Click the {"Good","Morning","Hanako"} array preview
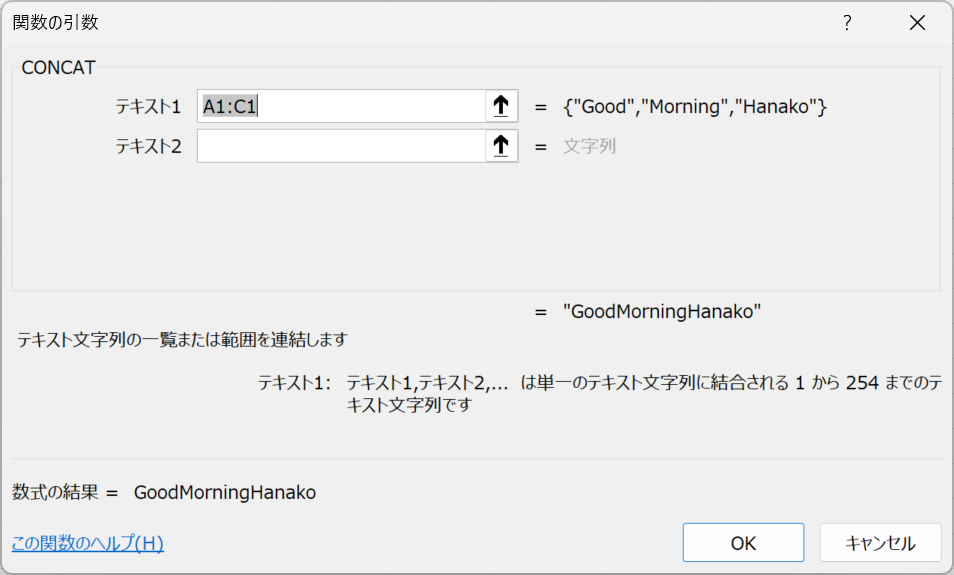The image size is (954, 575). coord(695,106)
